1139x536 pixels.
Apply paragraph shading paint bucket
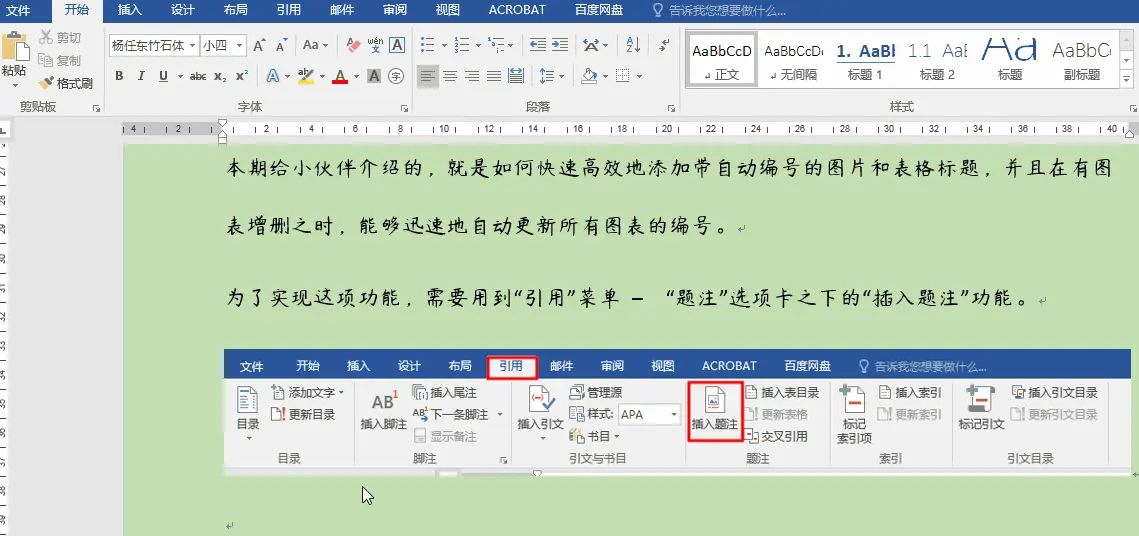pos(588,76)
